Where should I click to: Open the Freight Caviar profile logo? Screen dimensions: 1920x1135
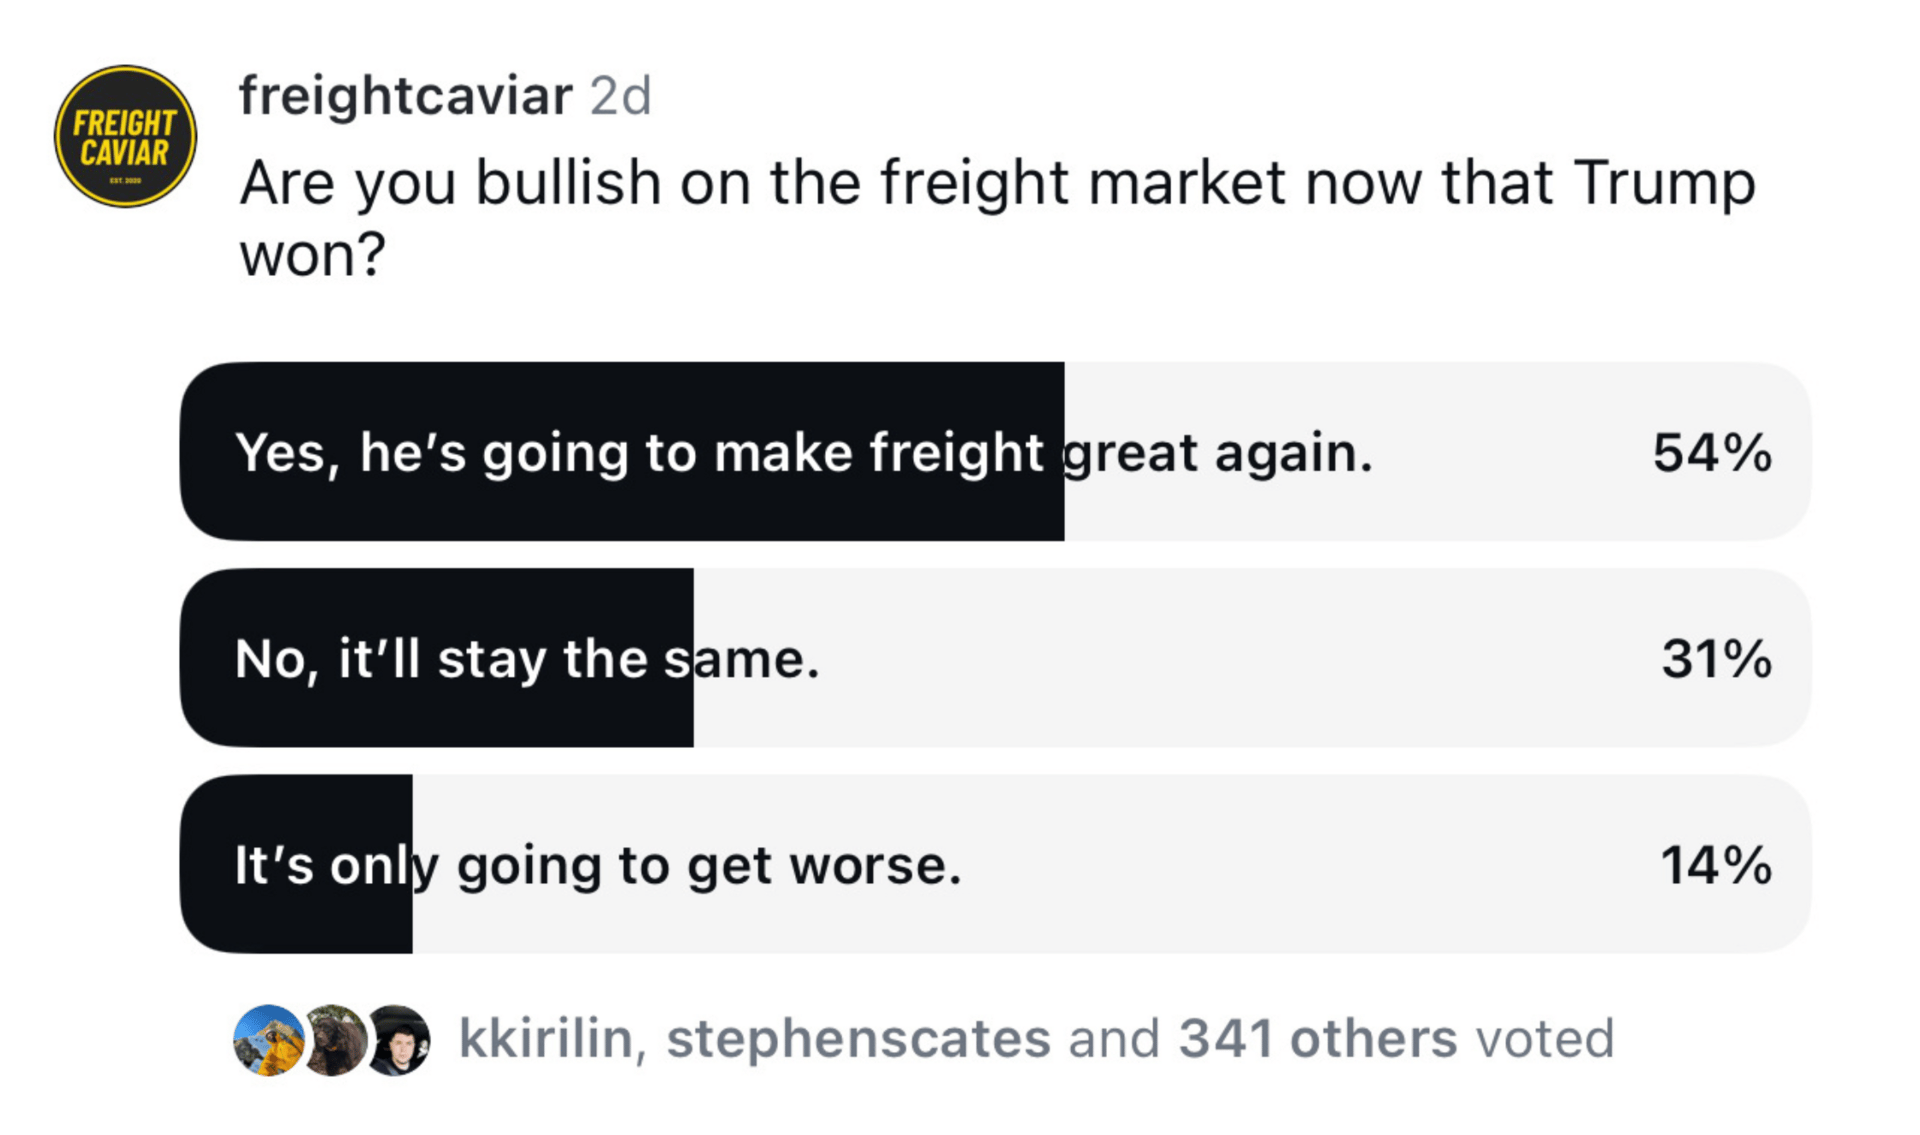pos(125,137)
